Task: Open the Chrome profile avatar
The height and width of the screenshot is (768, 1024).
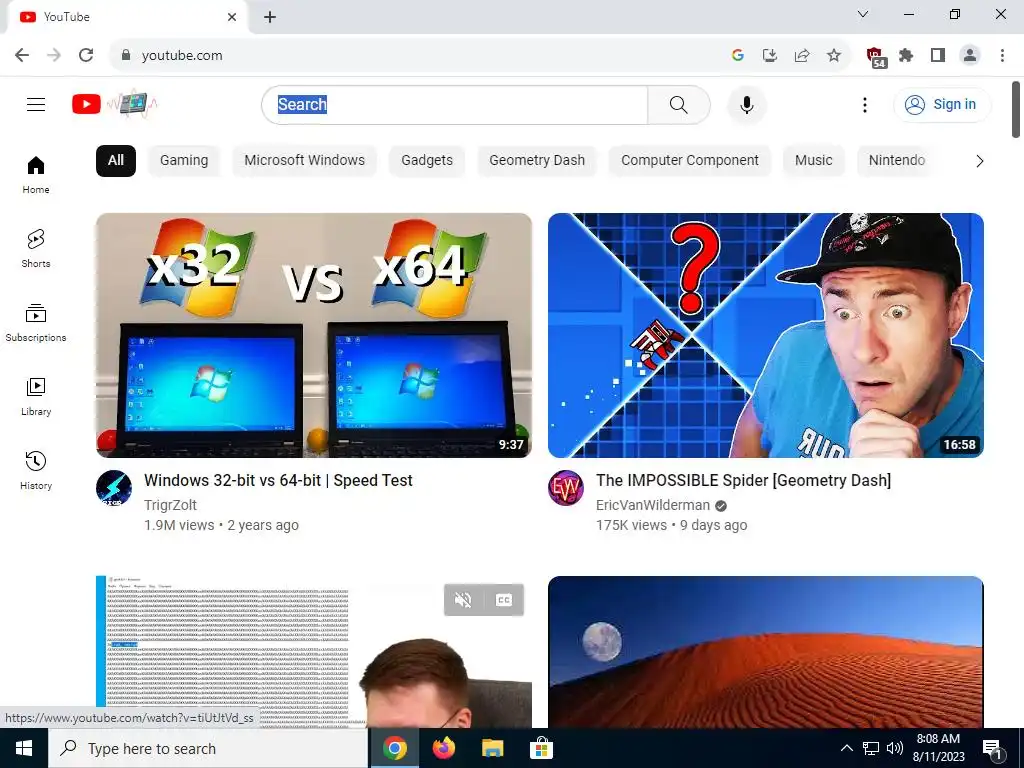Action: (970, 56)
